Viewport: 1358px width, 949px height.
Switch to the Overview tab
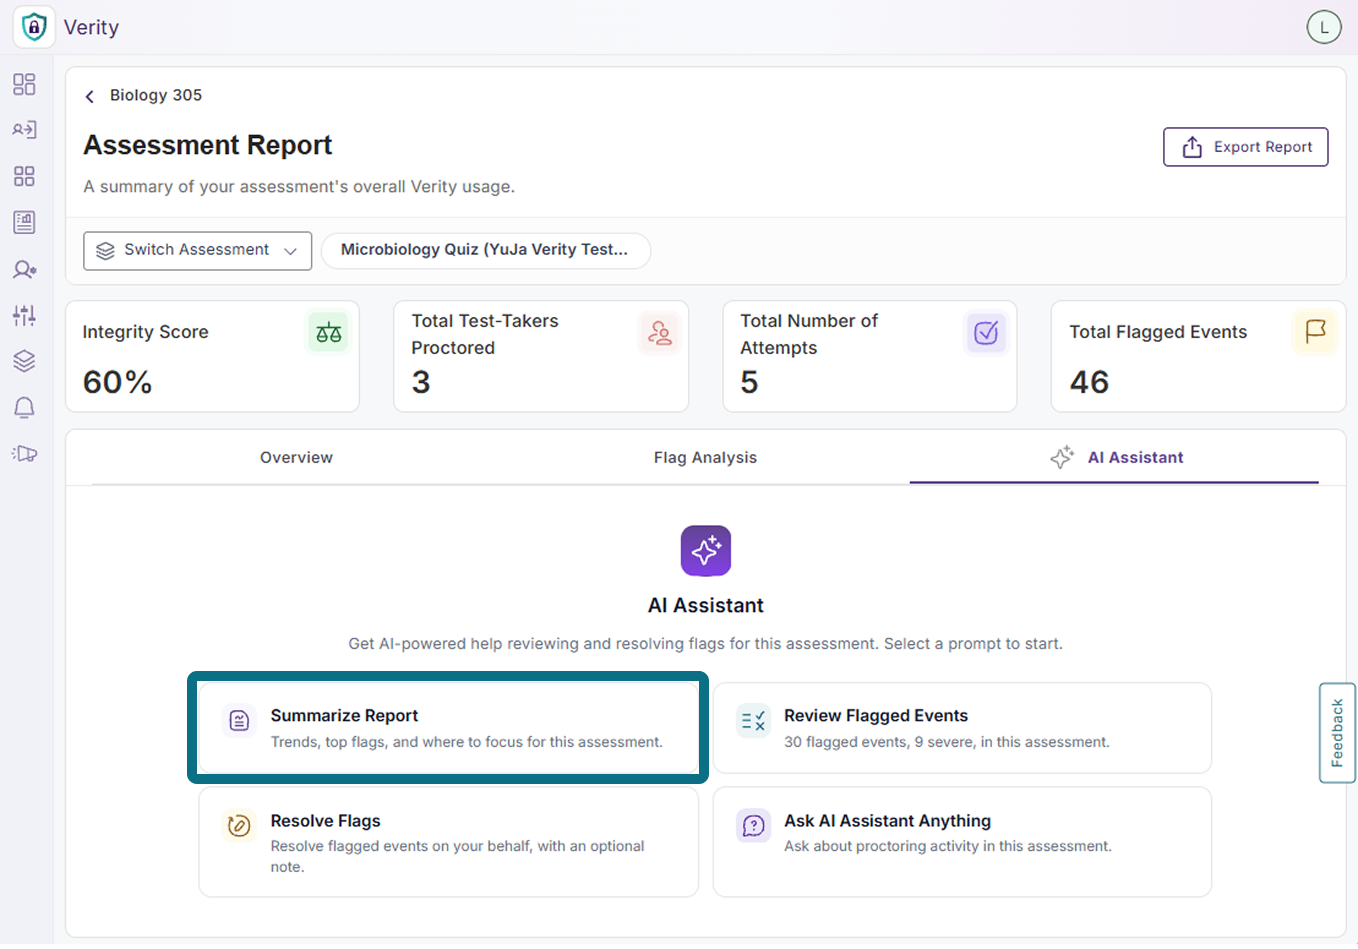click(296, 458)
